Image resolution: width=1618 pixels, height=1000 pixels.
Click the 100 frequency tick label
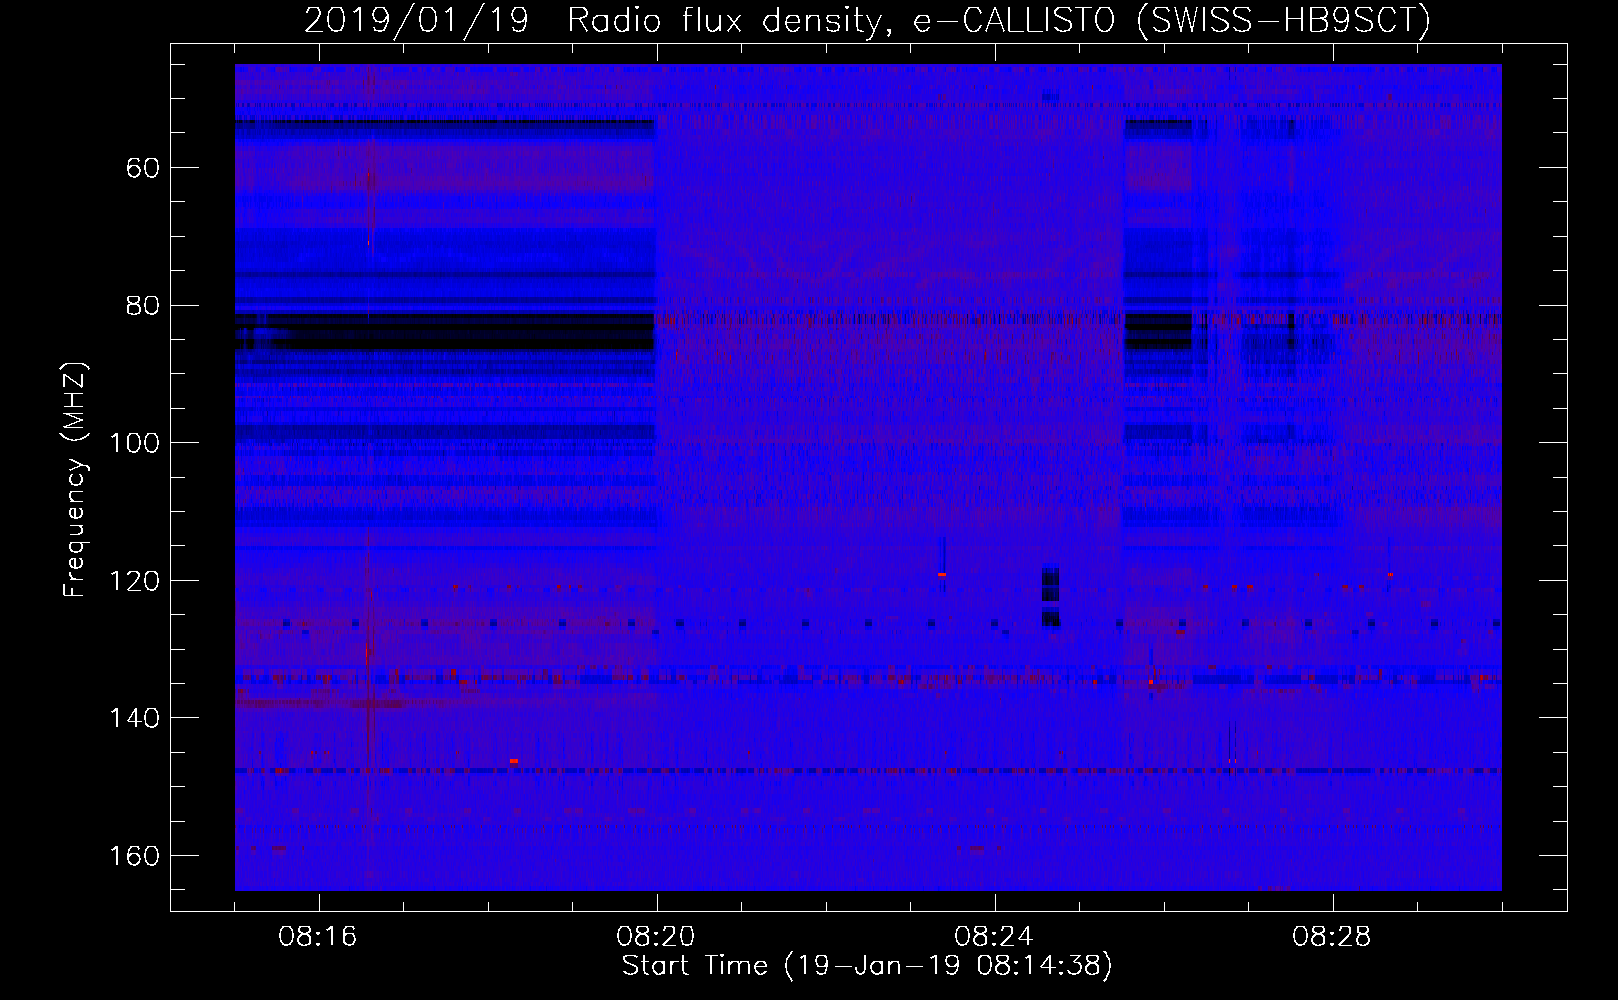coord(135,443)
